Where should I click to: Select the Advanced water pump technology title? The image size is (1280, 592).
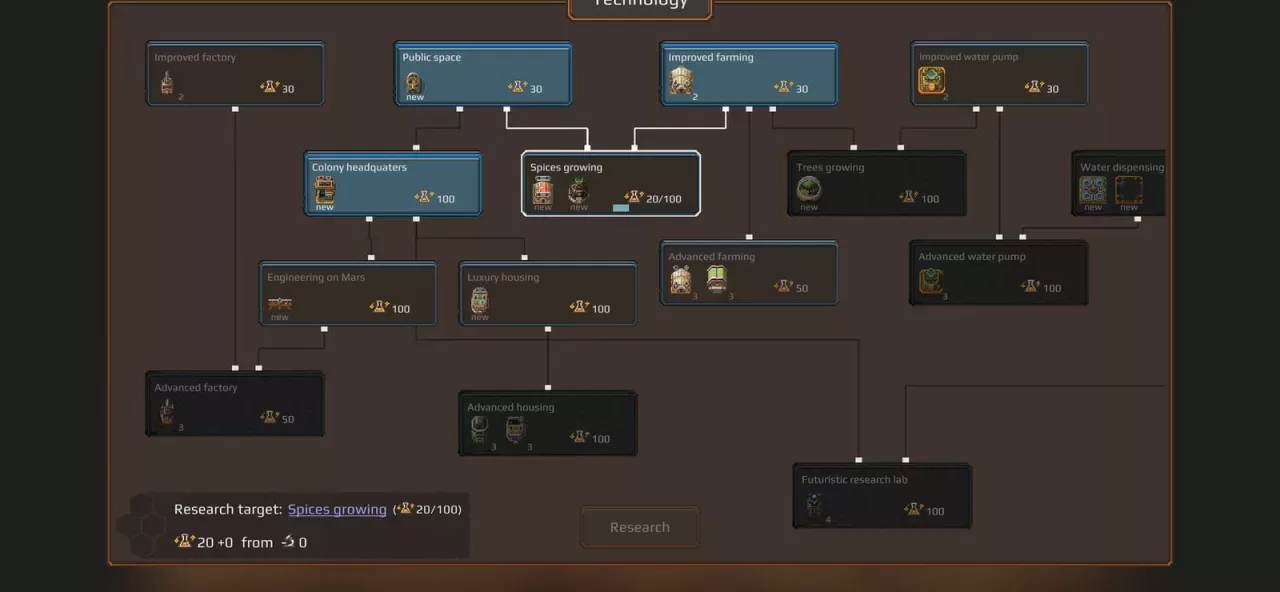click(972, 257)
